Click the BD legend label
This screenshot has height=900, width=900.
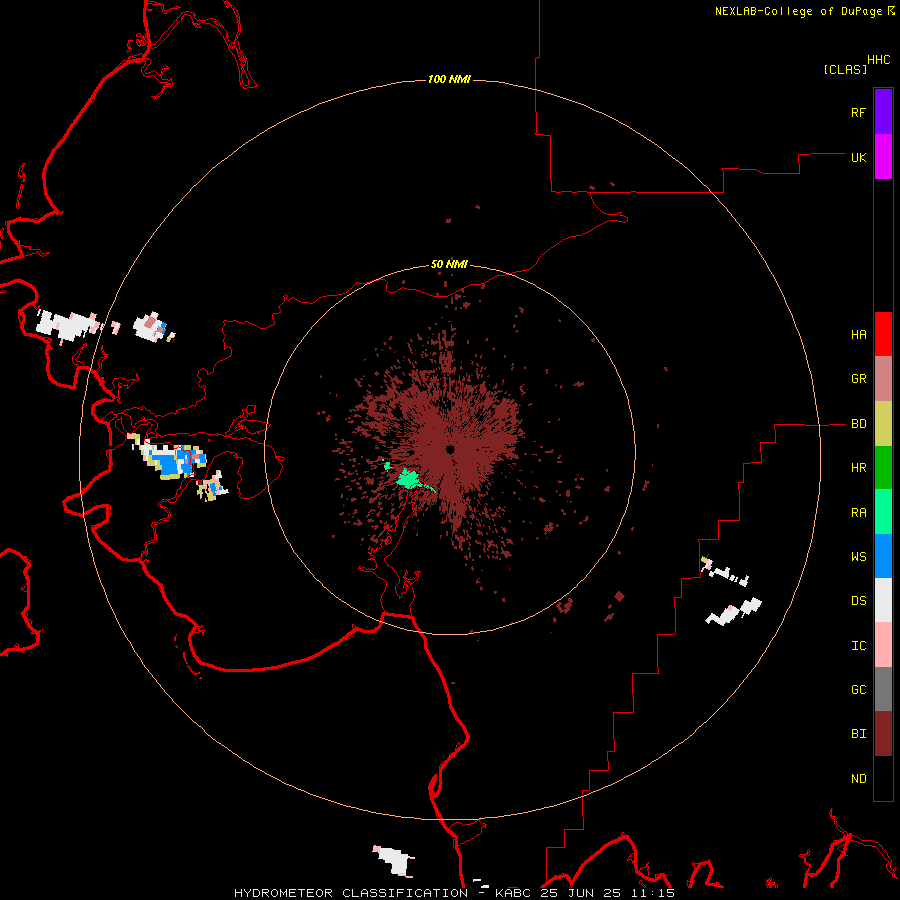(x=858, y=424)
